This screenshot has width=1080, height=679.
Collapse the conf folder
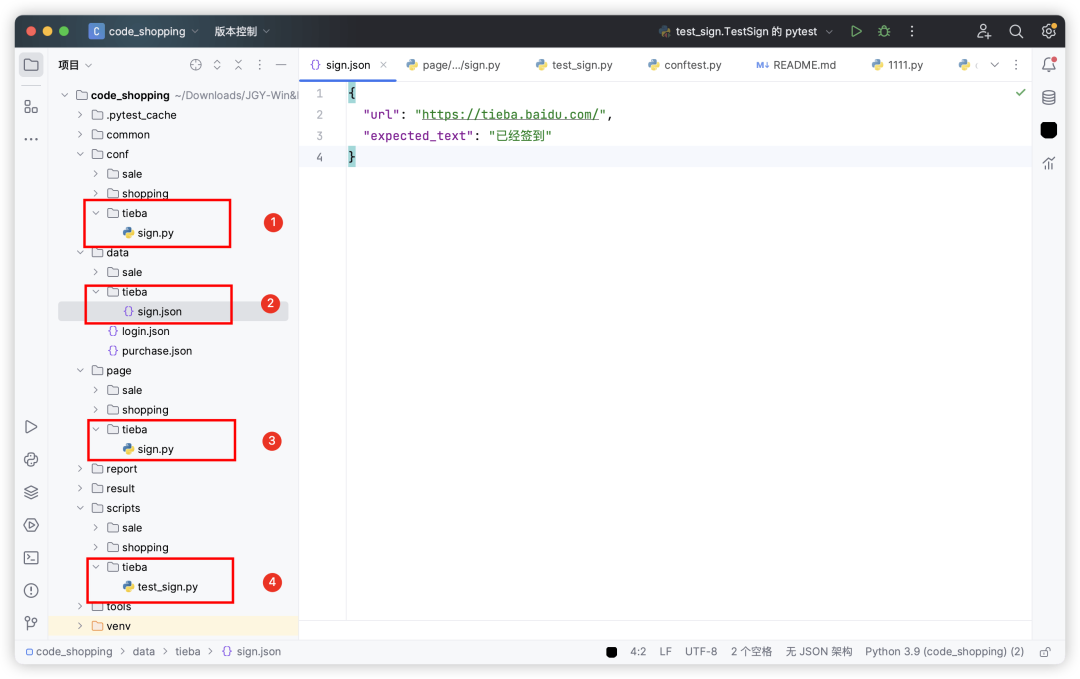pos(80,154)
